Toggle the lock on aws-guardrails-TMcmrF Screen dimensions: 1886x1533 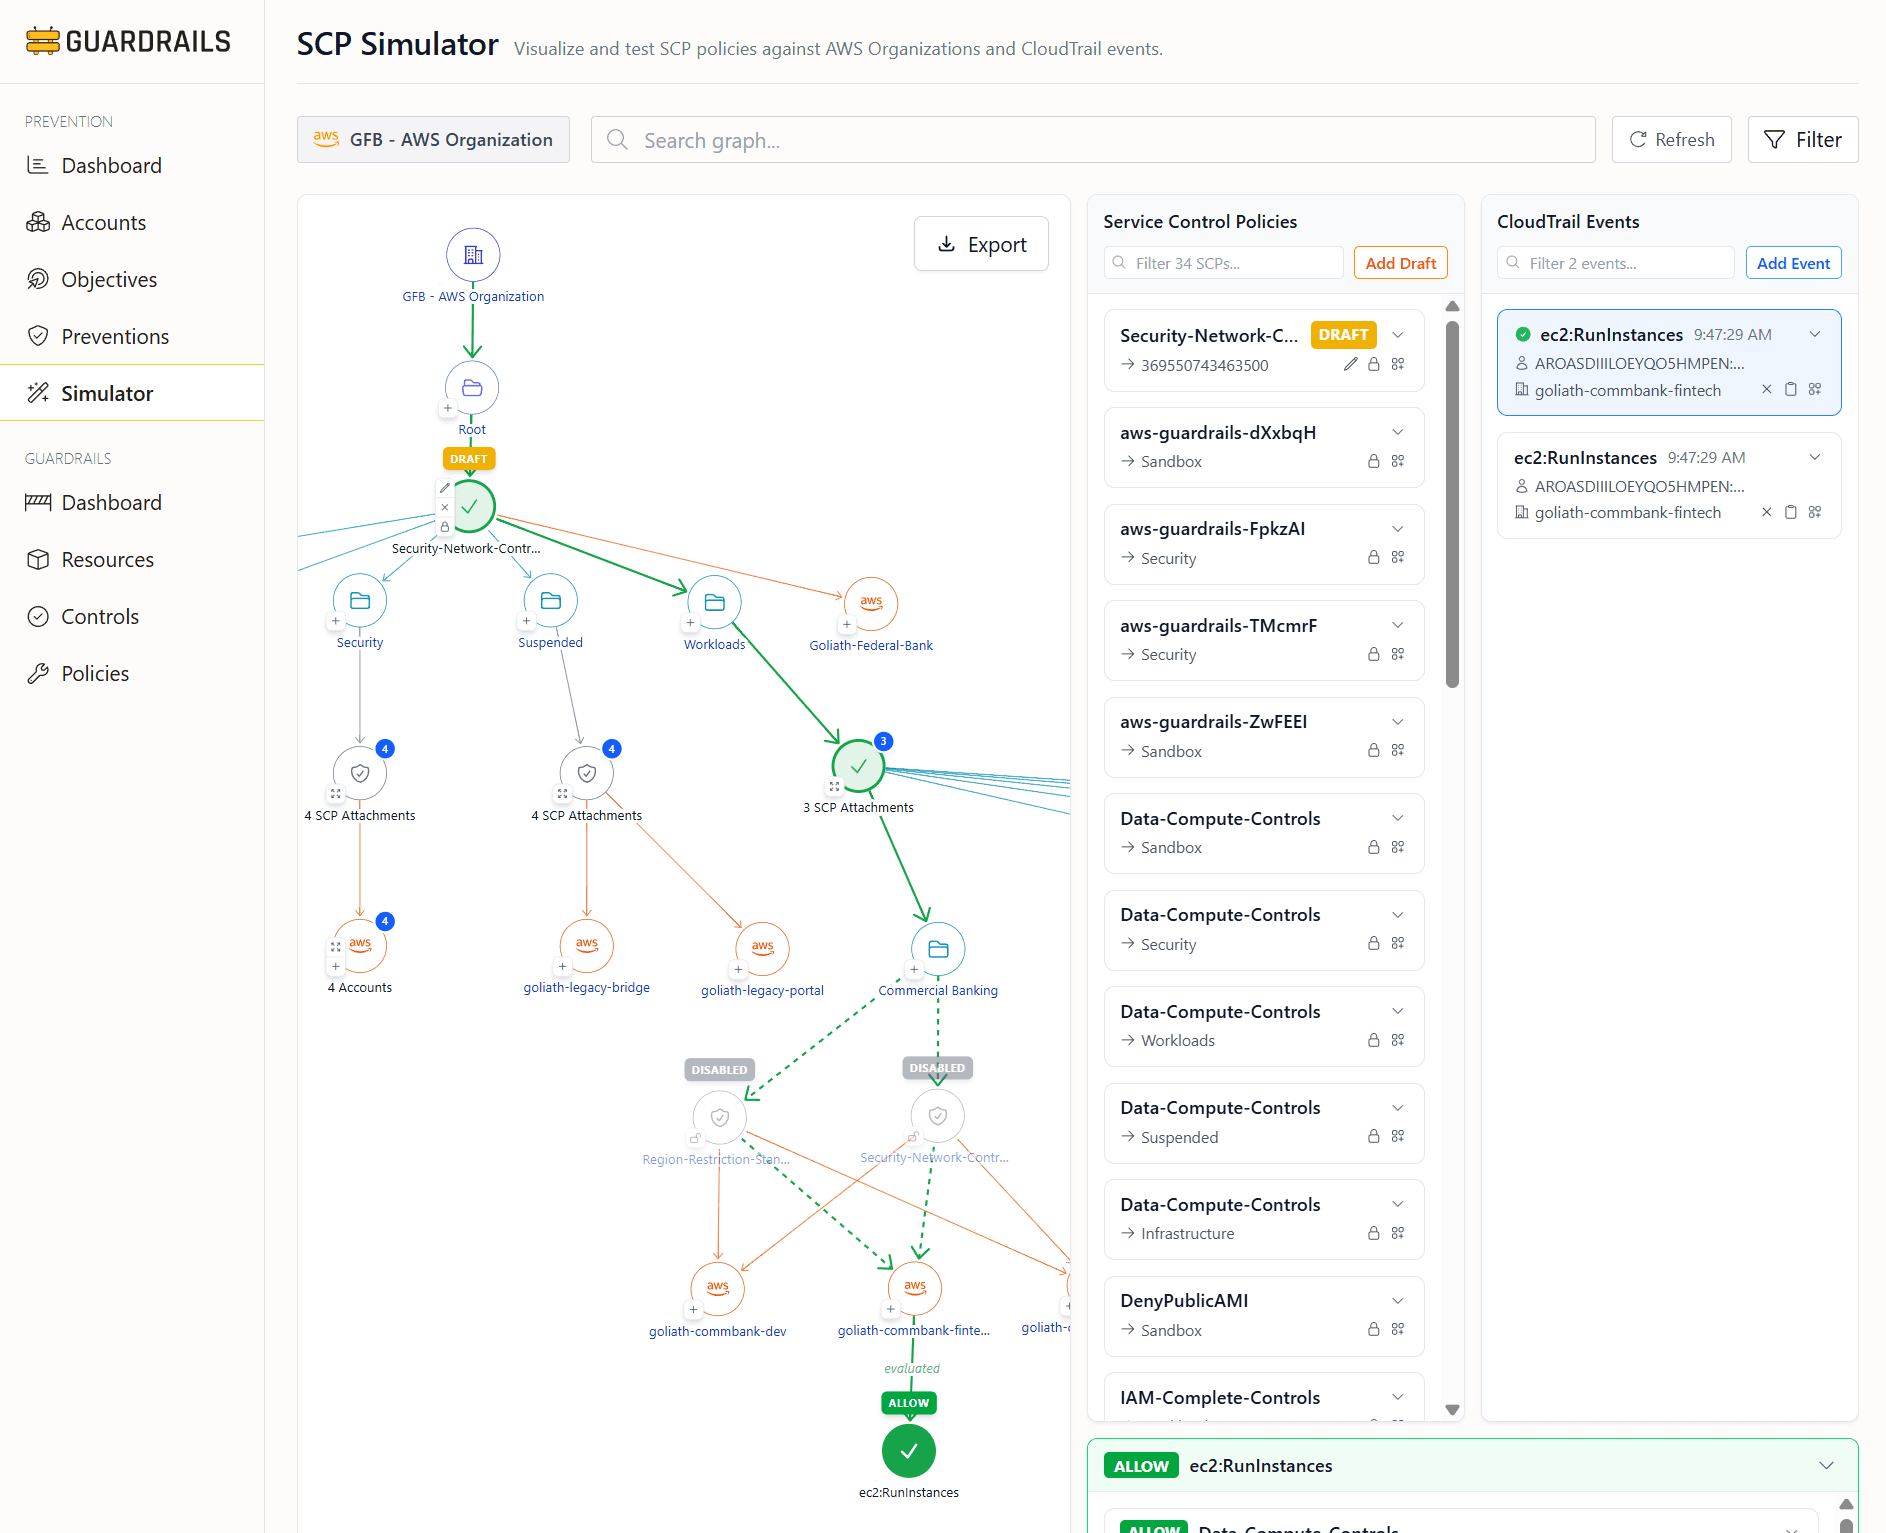tap(1374, 653)
